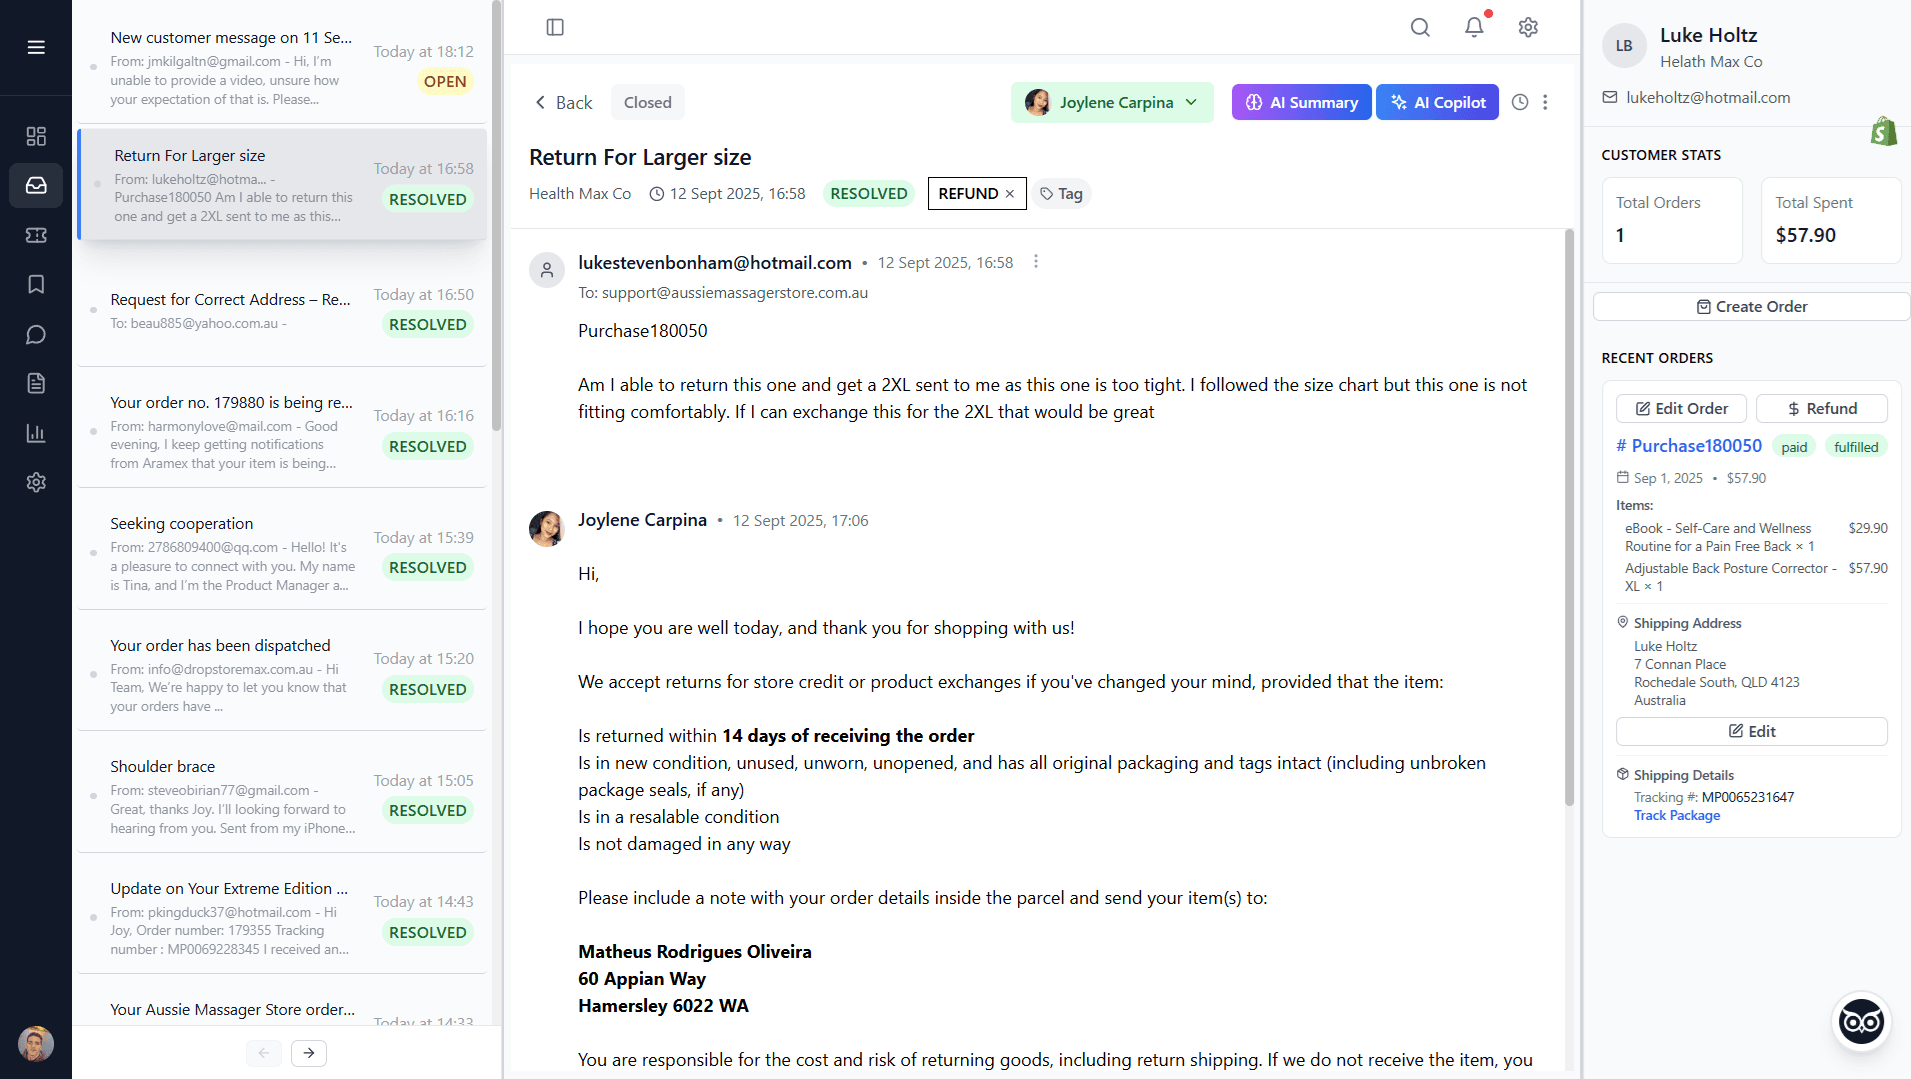Generate the AI Summary
1911x1079 pixels.
coord(1301,102)
